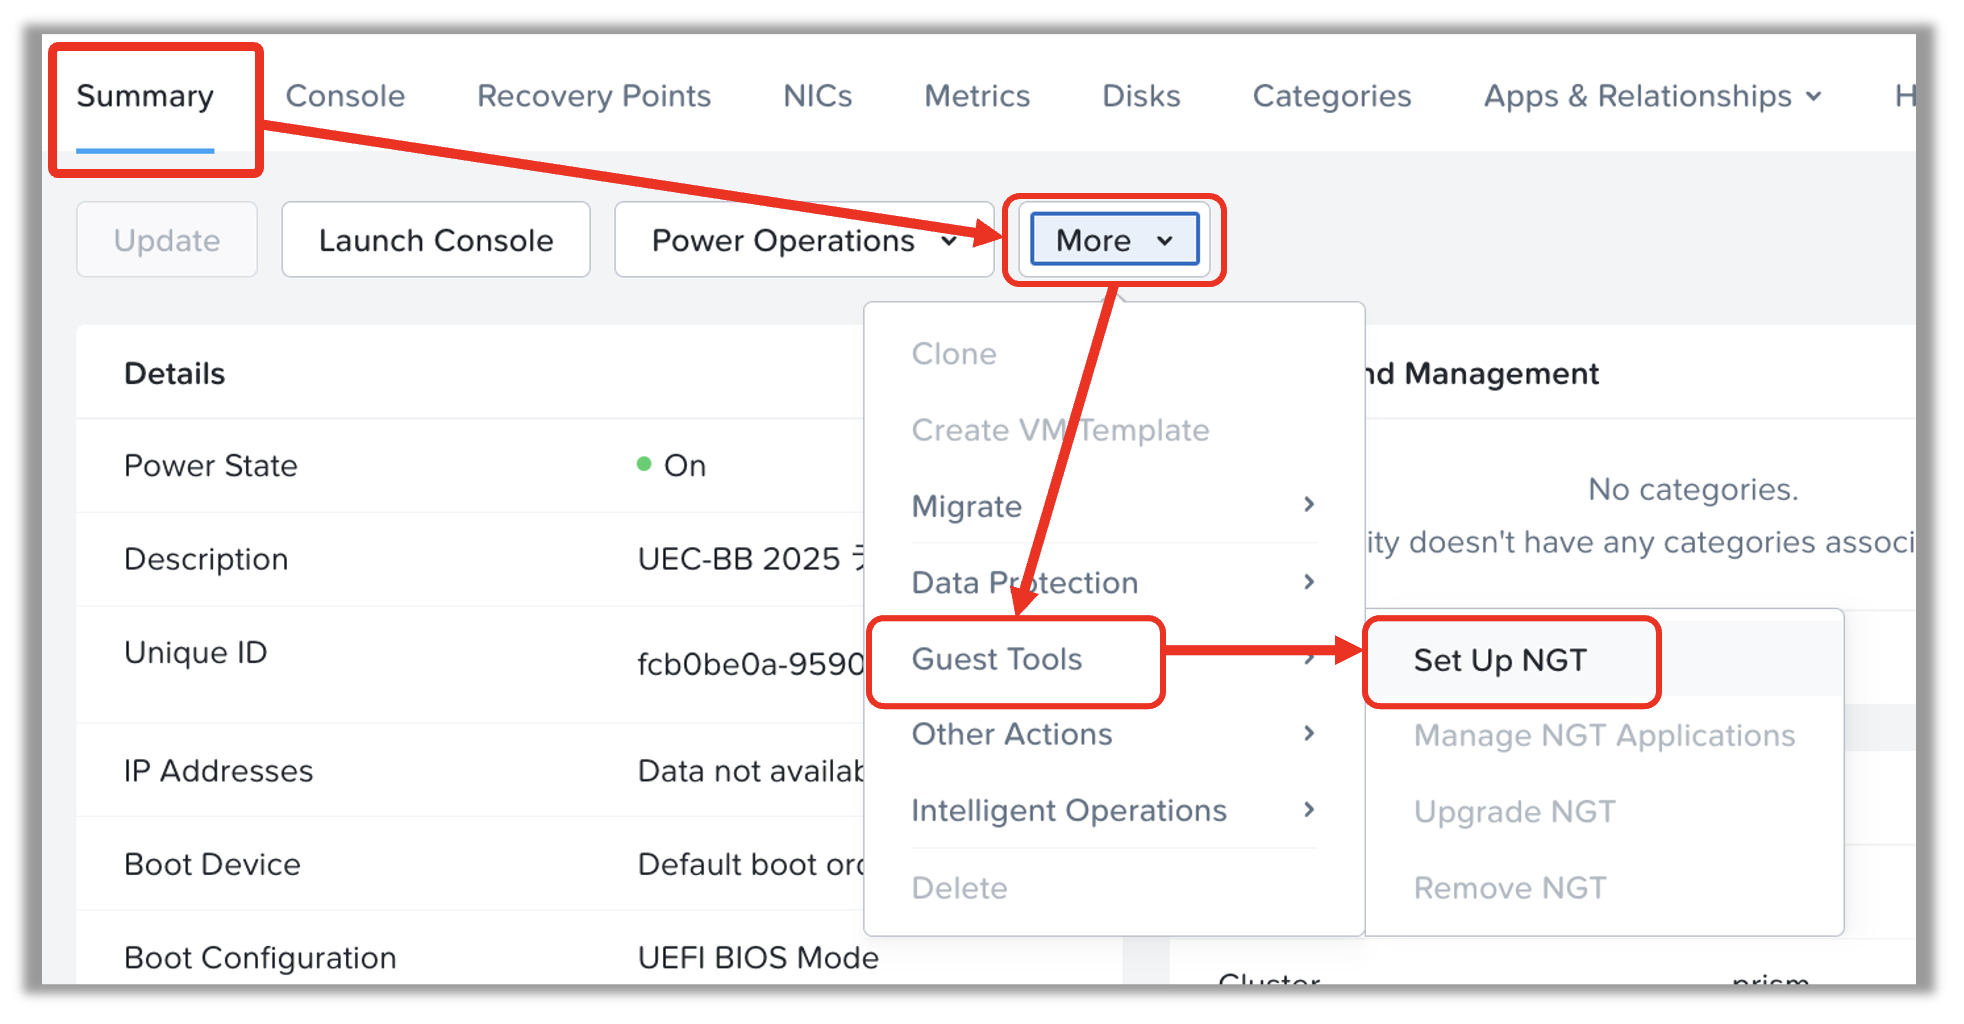Viewport: 1964px width, 1024px height.
Task: Switch to the Console tab
Action: pyautogui.click(x=345, y=96)
